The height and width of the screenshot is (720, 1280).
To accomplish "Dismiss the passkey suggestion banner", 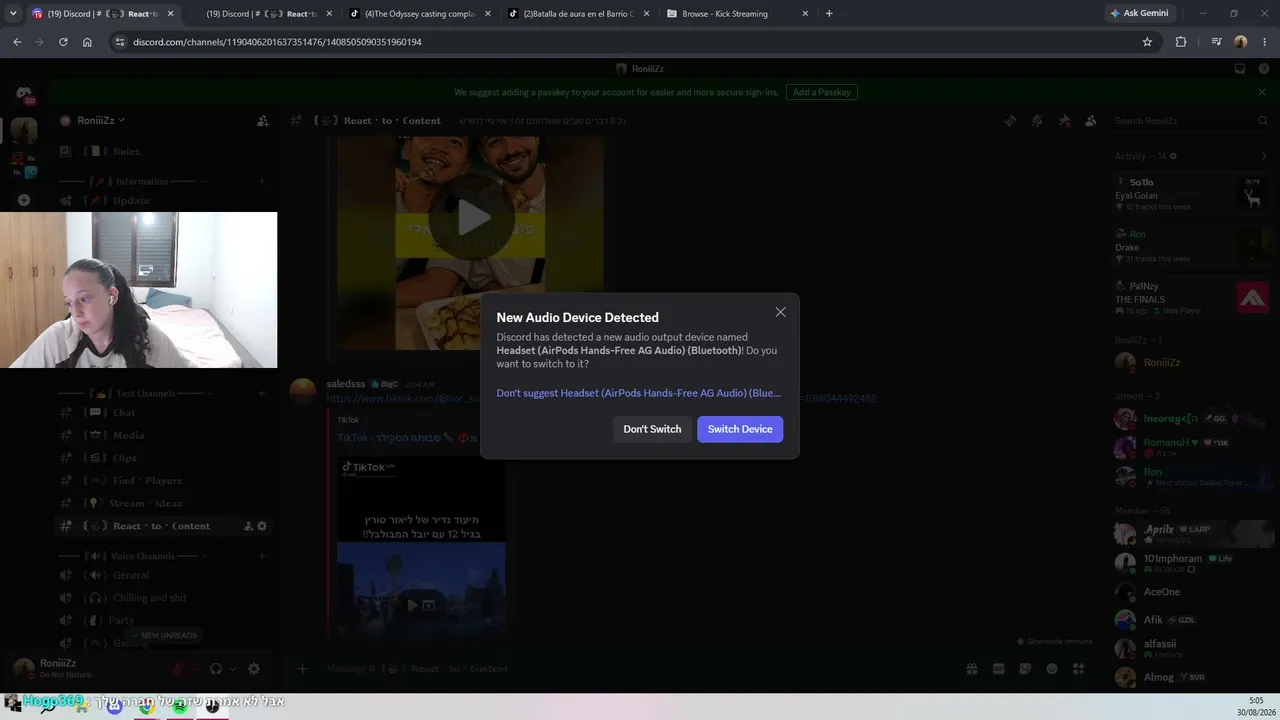I will pyautogui.click(x=1262, y=92).
